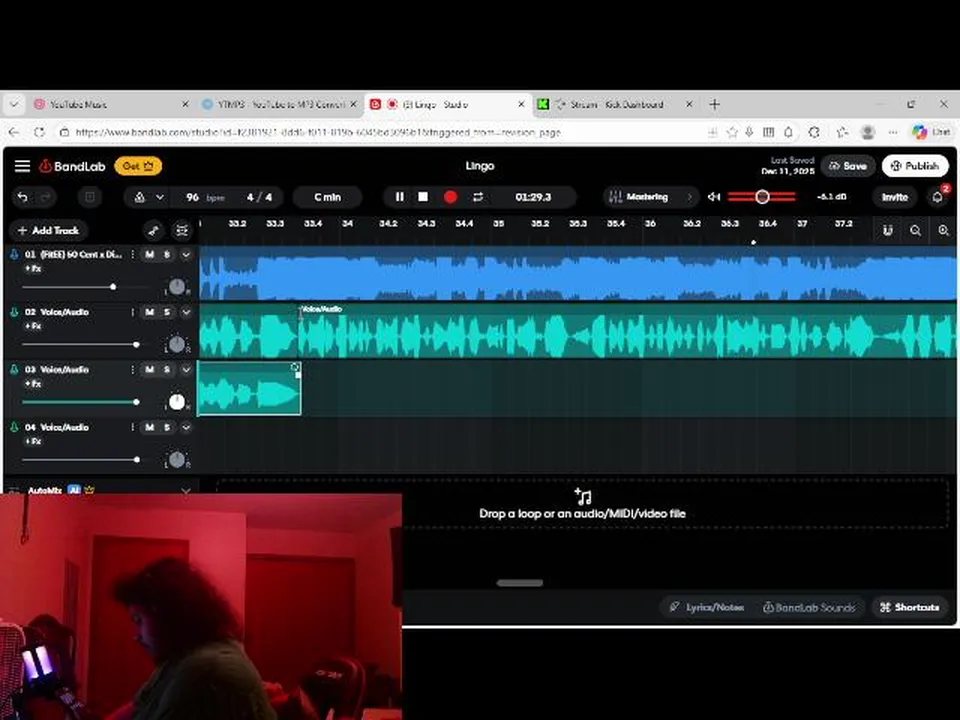Viewport: 960px width, 720px height.
Task: Add Fx to track 01
Action: [x=33, y=269]
